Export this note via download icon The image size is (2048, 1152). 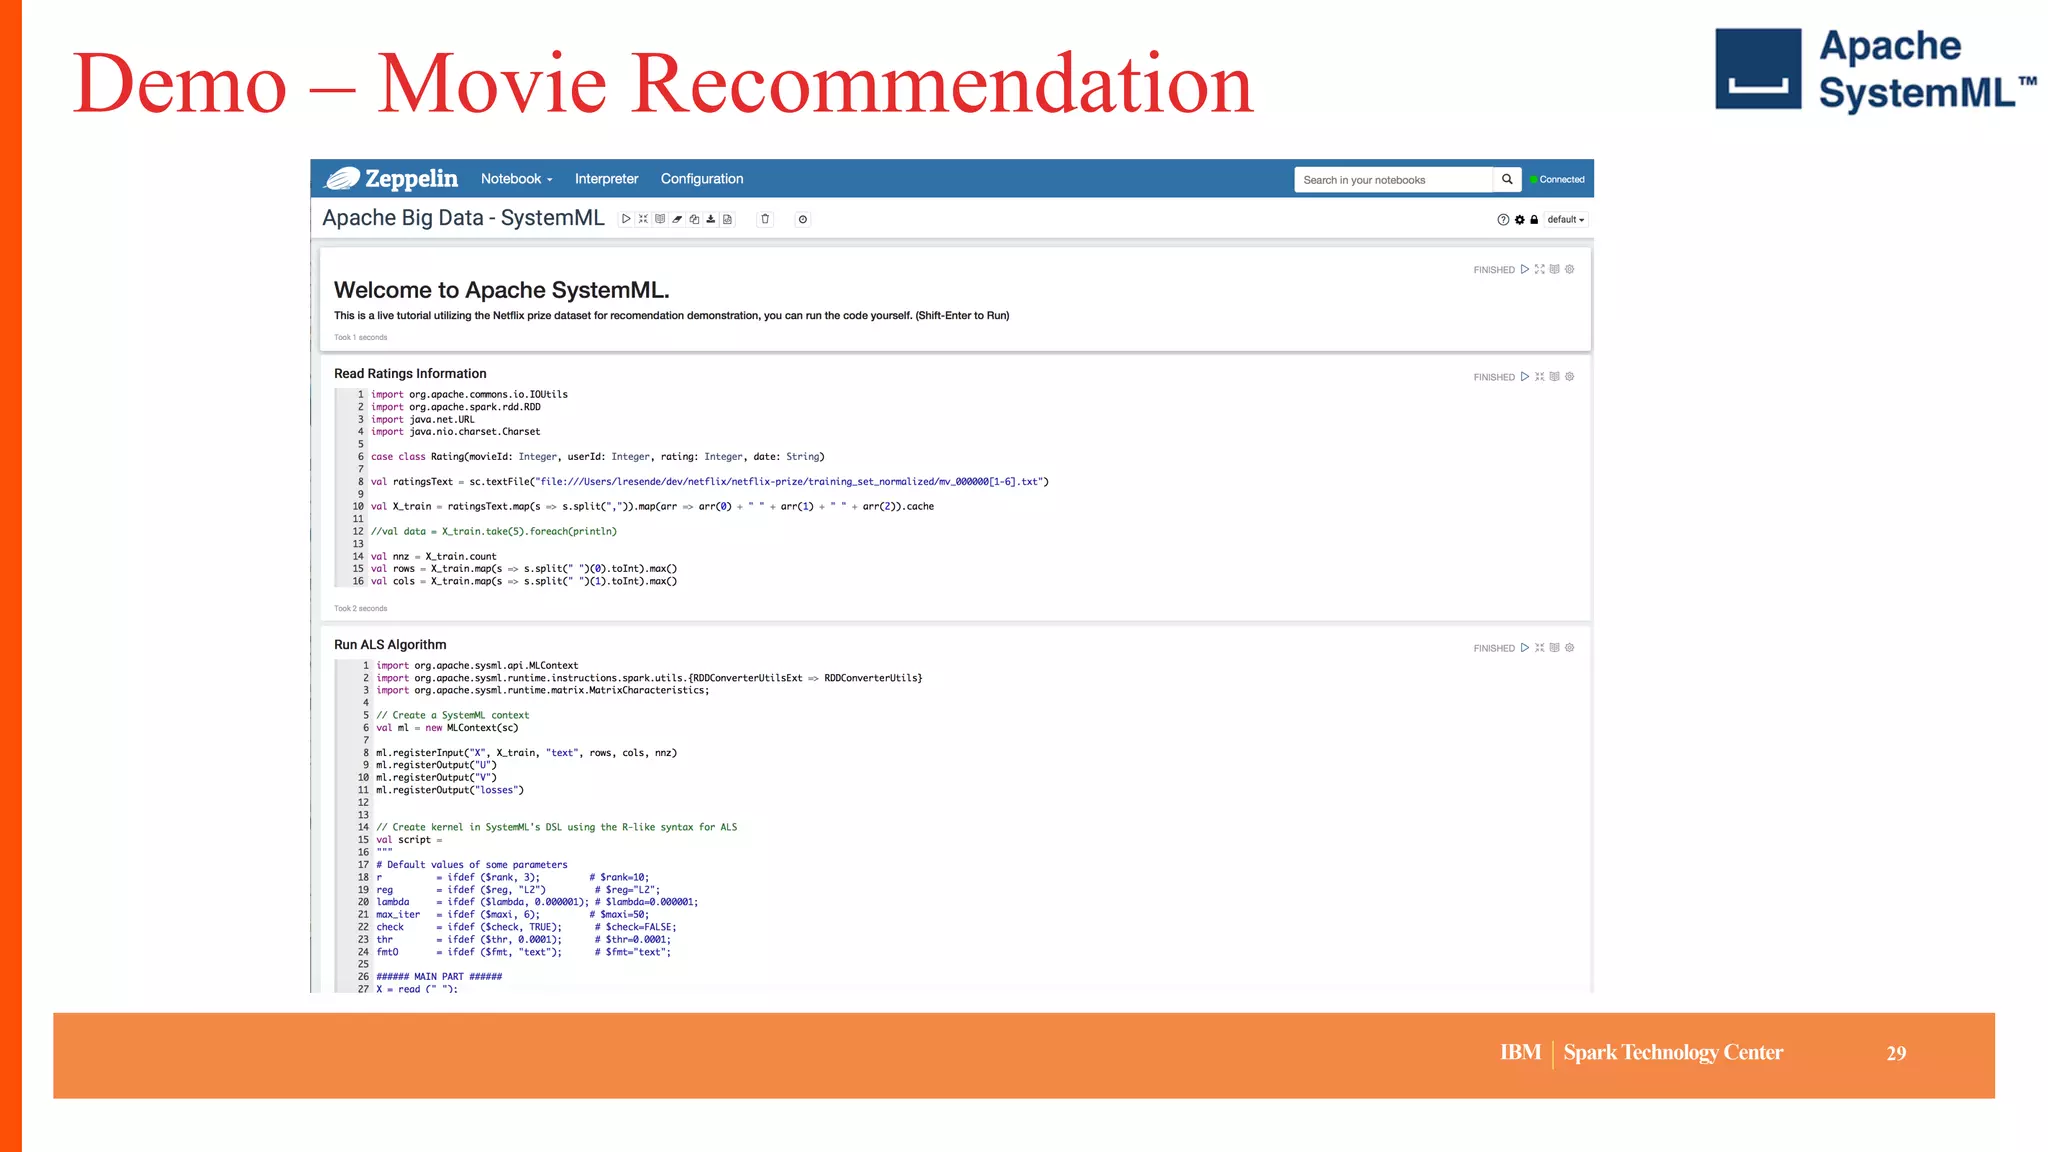click(x=711, y=219)
